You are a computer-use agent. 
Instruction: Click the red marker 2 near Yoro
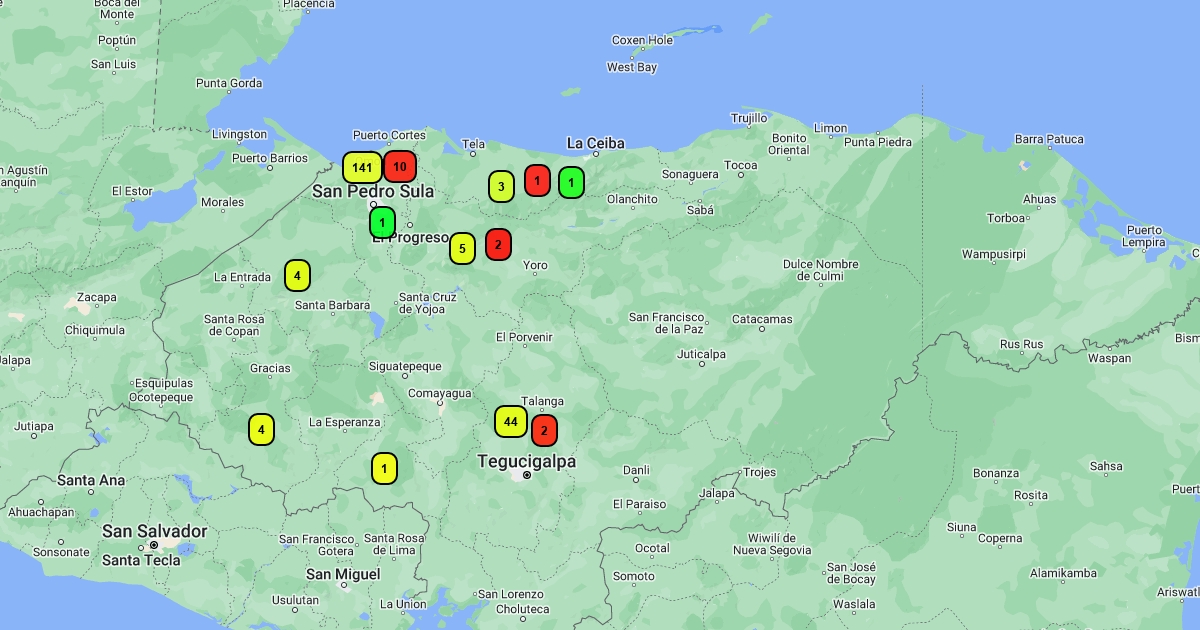tap(498, 244)
